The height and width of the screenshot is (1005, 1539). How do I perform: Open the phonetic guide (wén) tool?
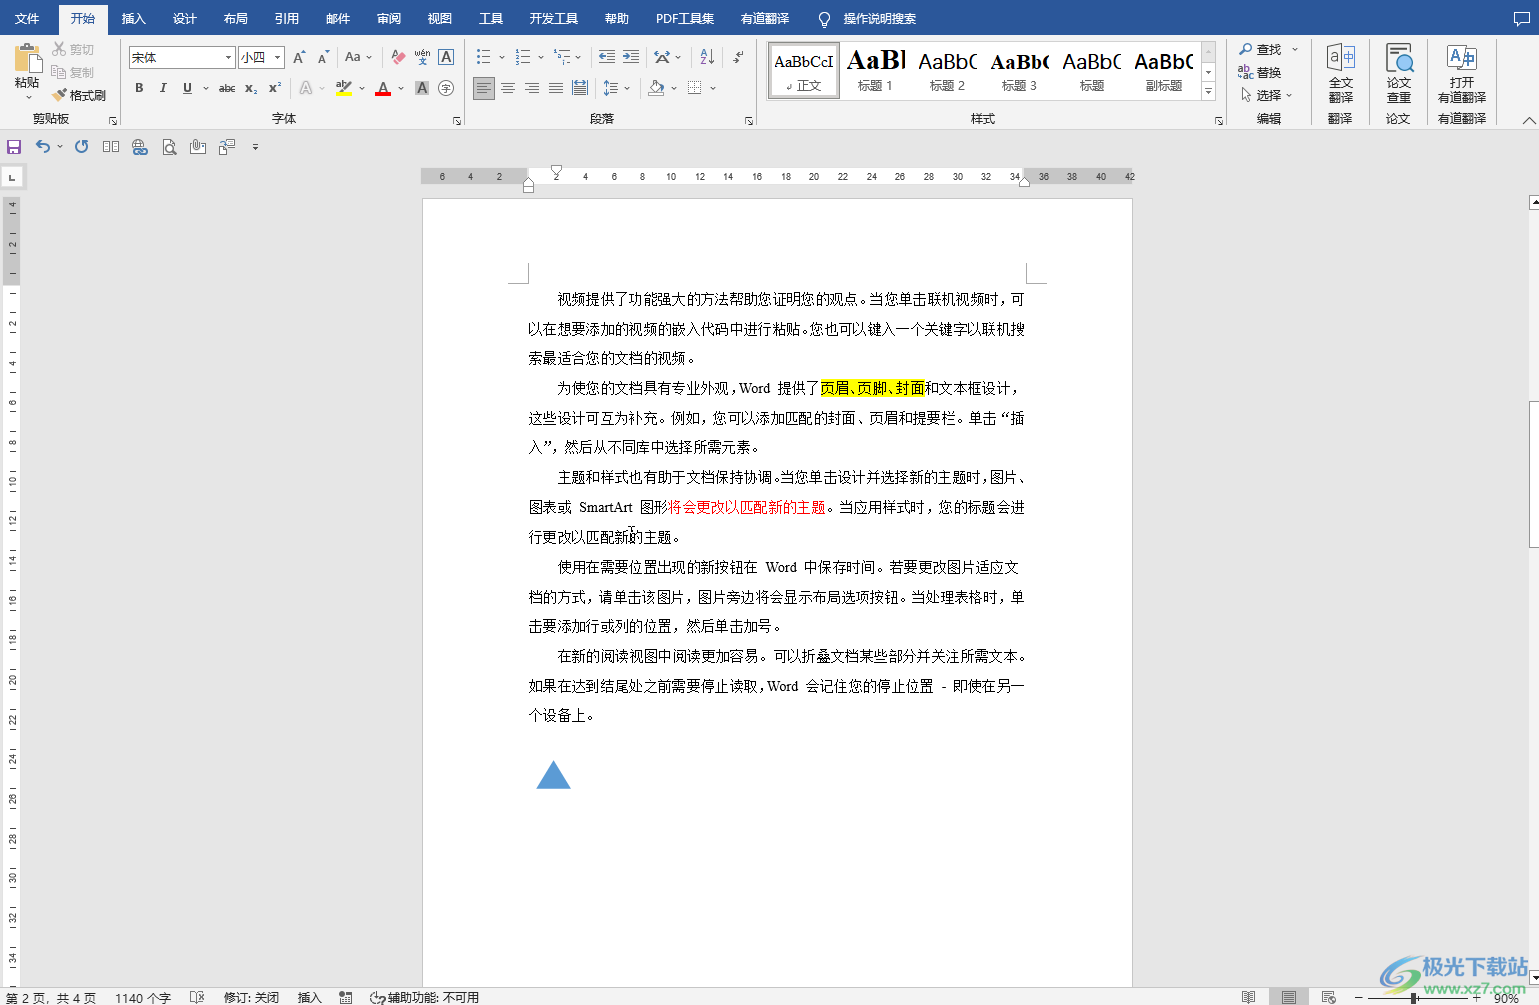pyautogui.click(x=422, y=57)
